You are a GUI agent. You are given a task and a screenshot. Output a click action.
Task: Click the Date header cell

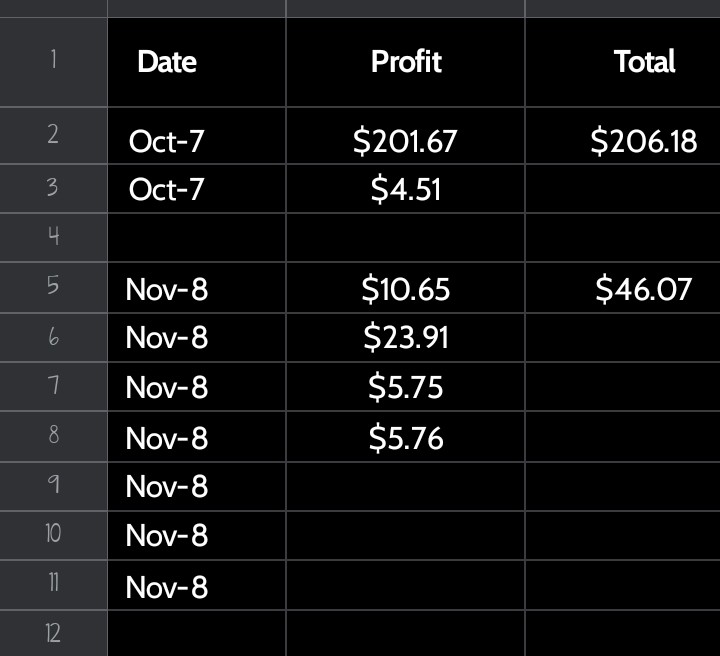(197, 62)
